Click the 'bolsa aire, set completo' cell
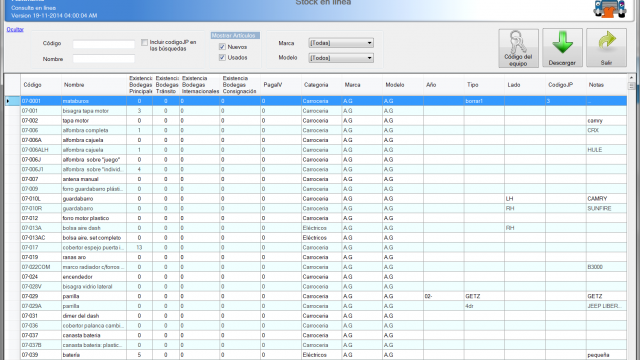This screenshot has height=360, width=640. click(x=94, y=238)
